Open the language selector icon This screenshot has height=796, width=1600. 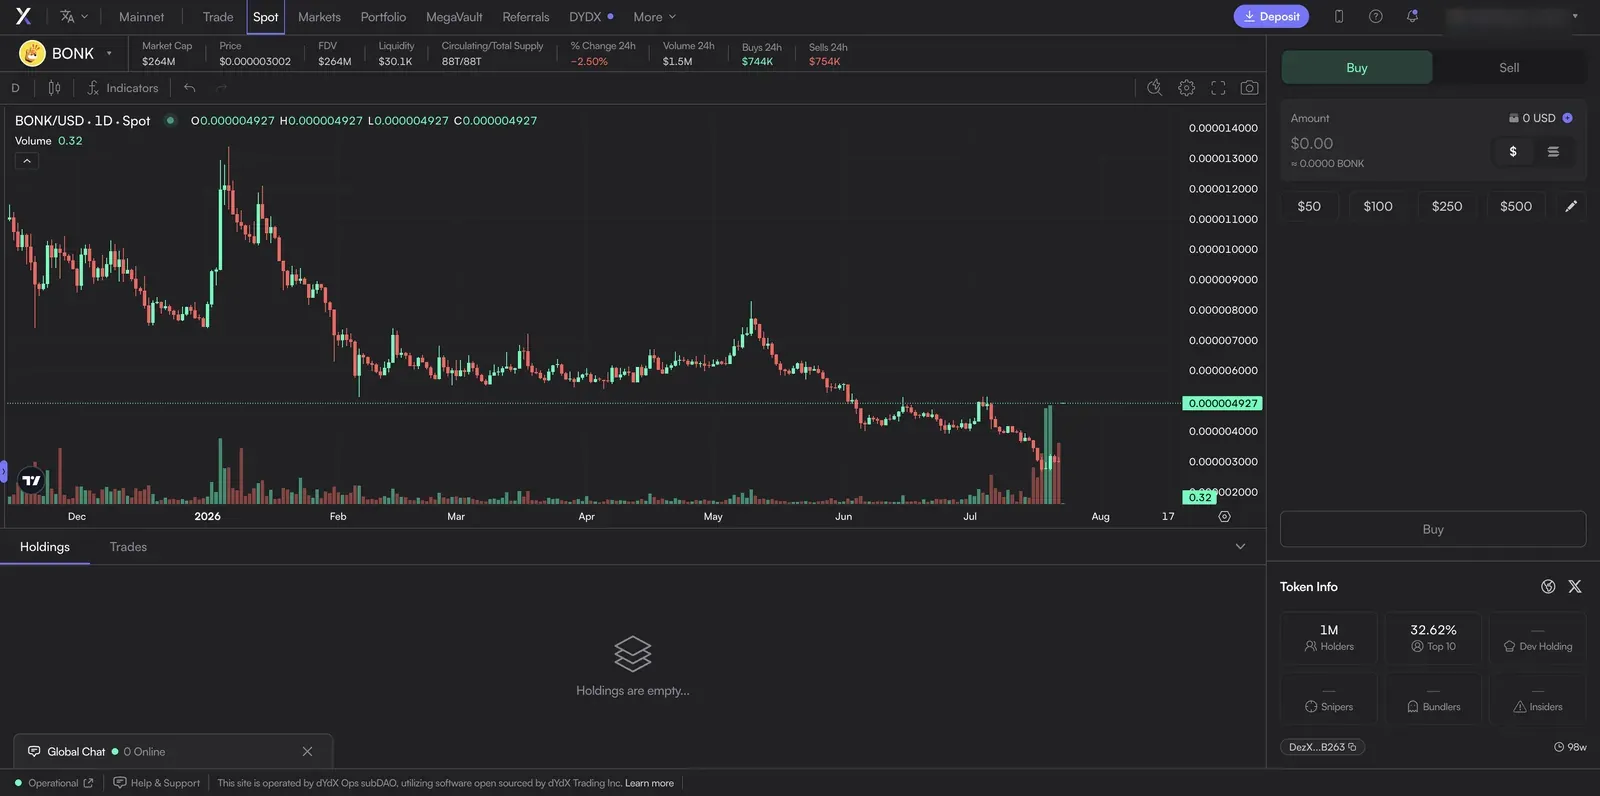pos(73,16)
